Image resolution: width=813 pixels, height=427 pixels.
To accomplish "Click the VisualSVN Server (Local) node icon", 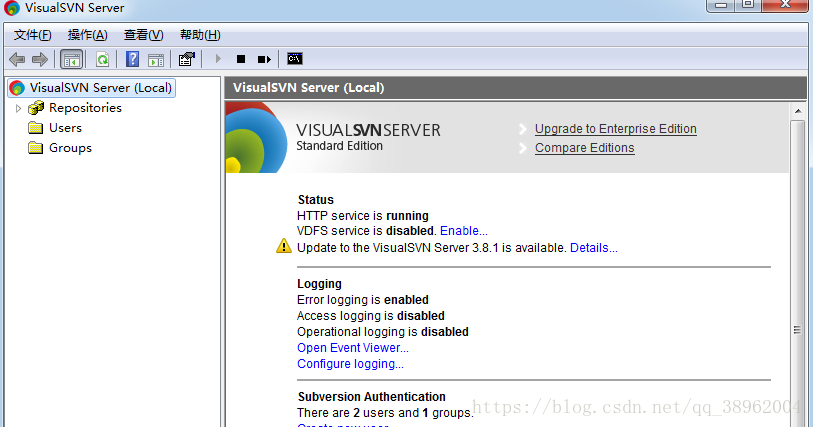I will click(17, 88).
